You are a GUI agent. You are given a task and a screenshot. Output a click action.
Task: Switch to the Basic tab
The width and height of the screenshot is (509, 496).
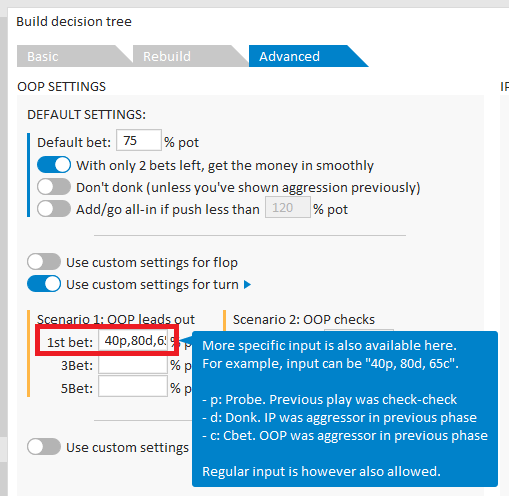tap(72, 56)
